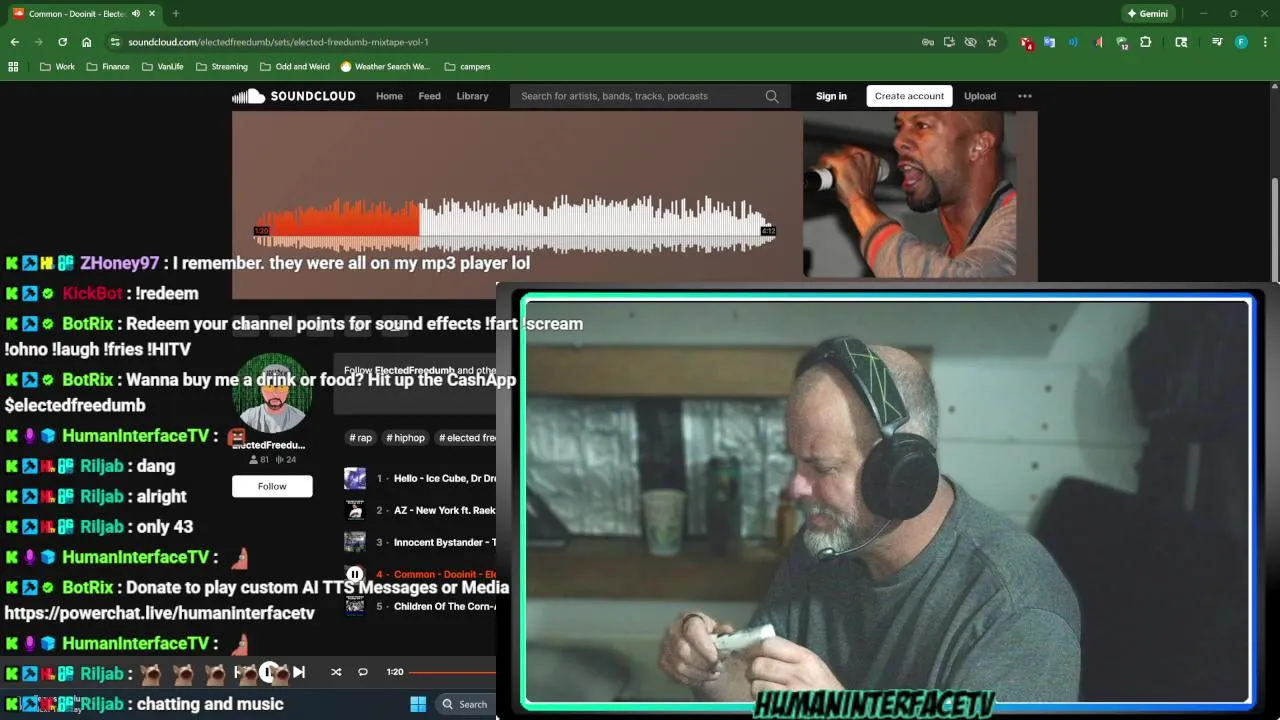The image size is (1280, 720).
Task: Open the campers bookmarks folder
Action: [x=467, y=67]
